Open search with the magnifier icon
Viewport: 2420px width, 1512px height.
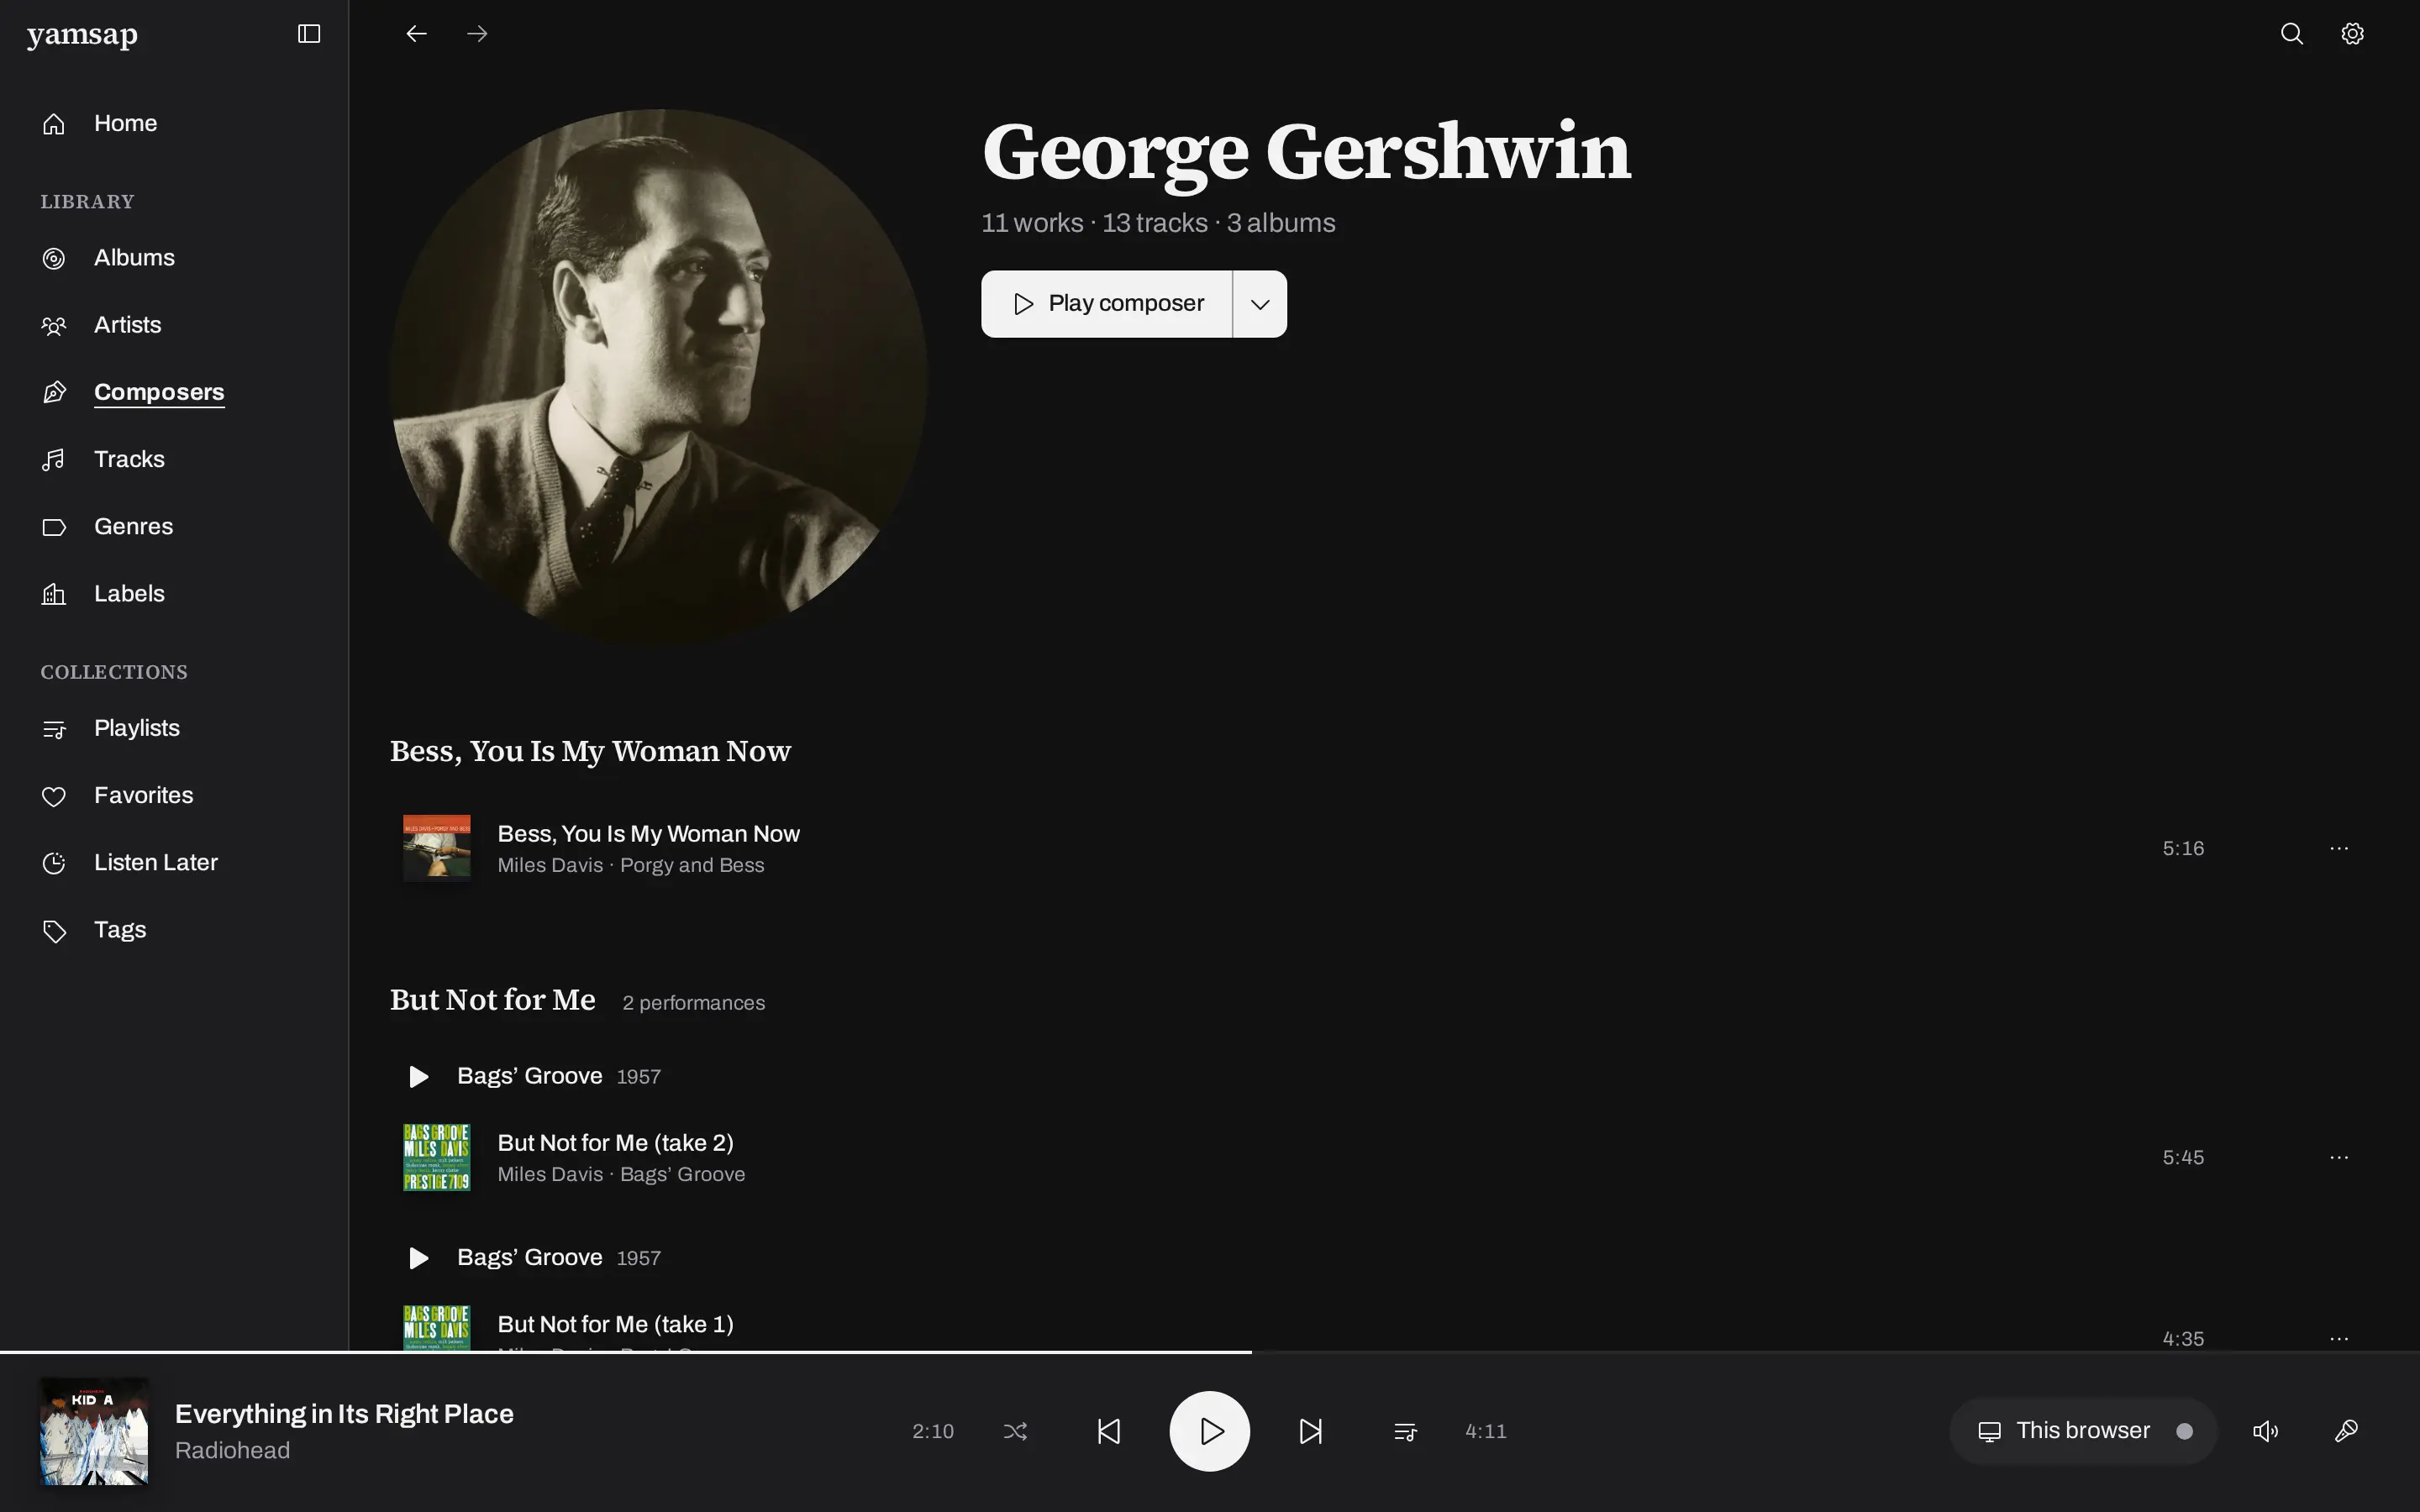(x=2291, y=34)
